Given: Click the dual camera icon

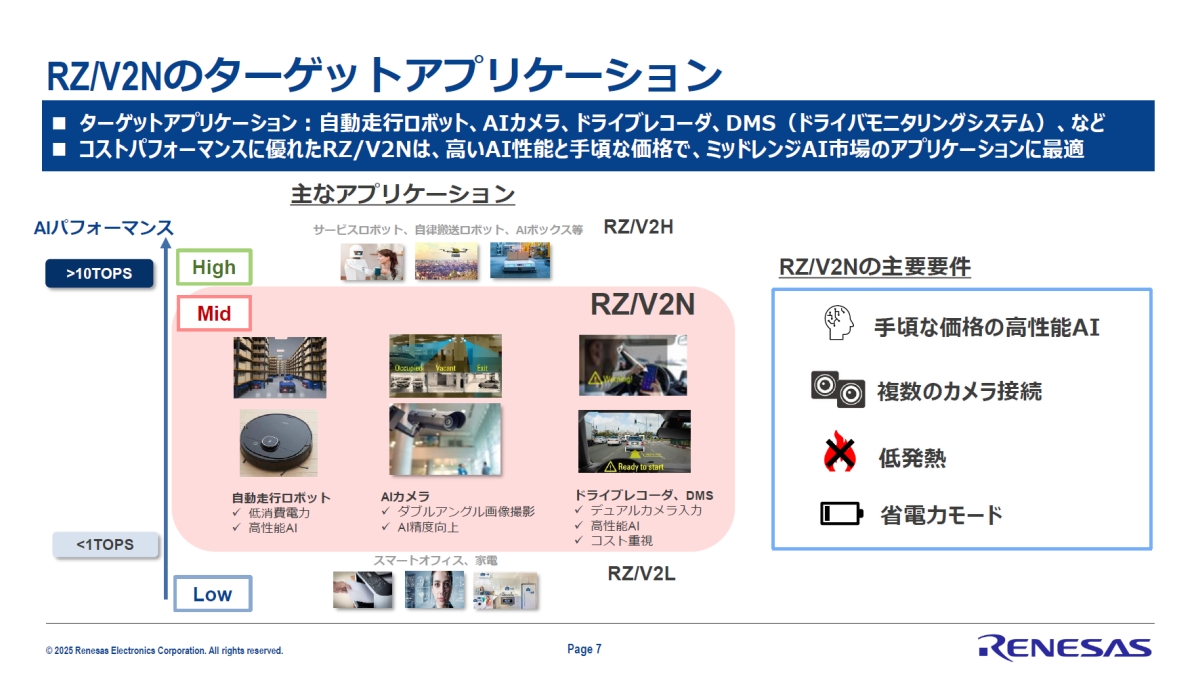Looking at the screenshot, I should click(837, 390).
